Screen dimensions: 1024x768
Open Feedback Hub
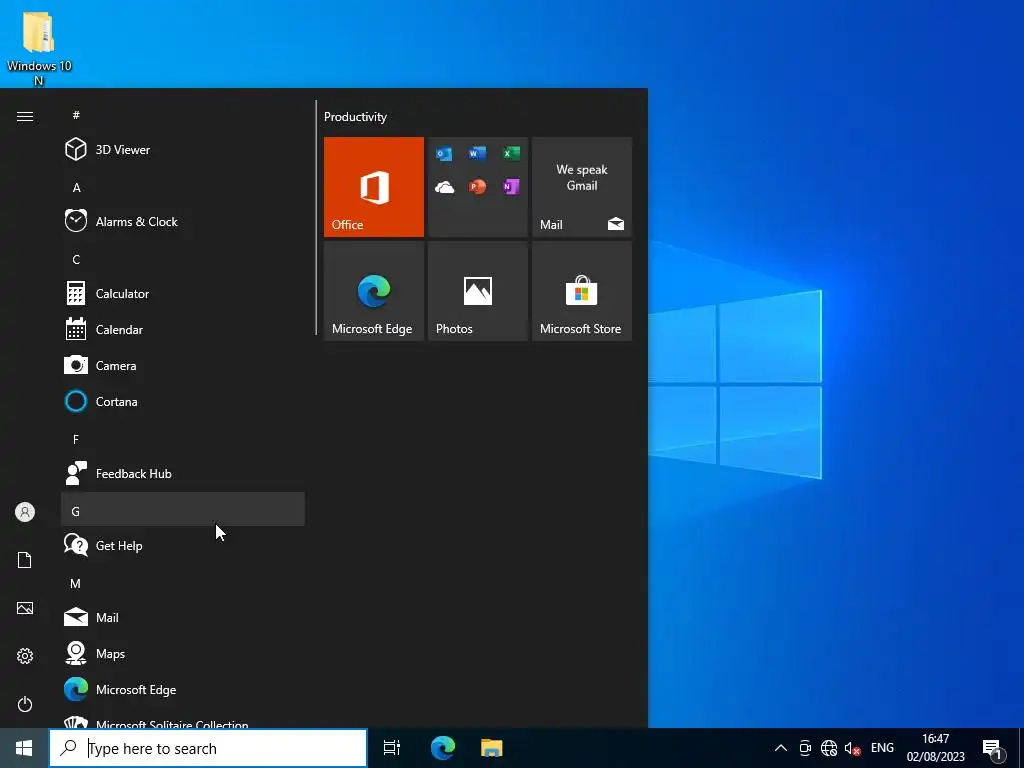tap(183, 473)
